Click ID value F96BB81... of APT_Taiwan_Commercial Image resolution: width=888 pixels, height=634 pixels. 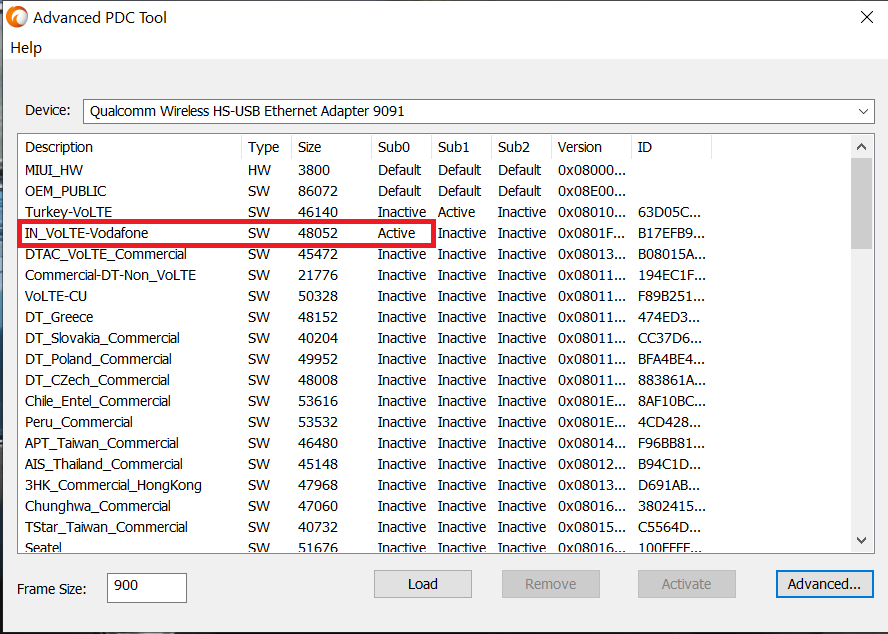672,442
